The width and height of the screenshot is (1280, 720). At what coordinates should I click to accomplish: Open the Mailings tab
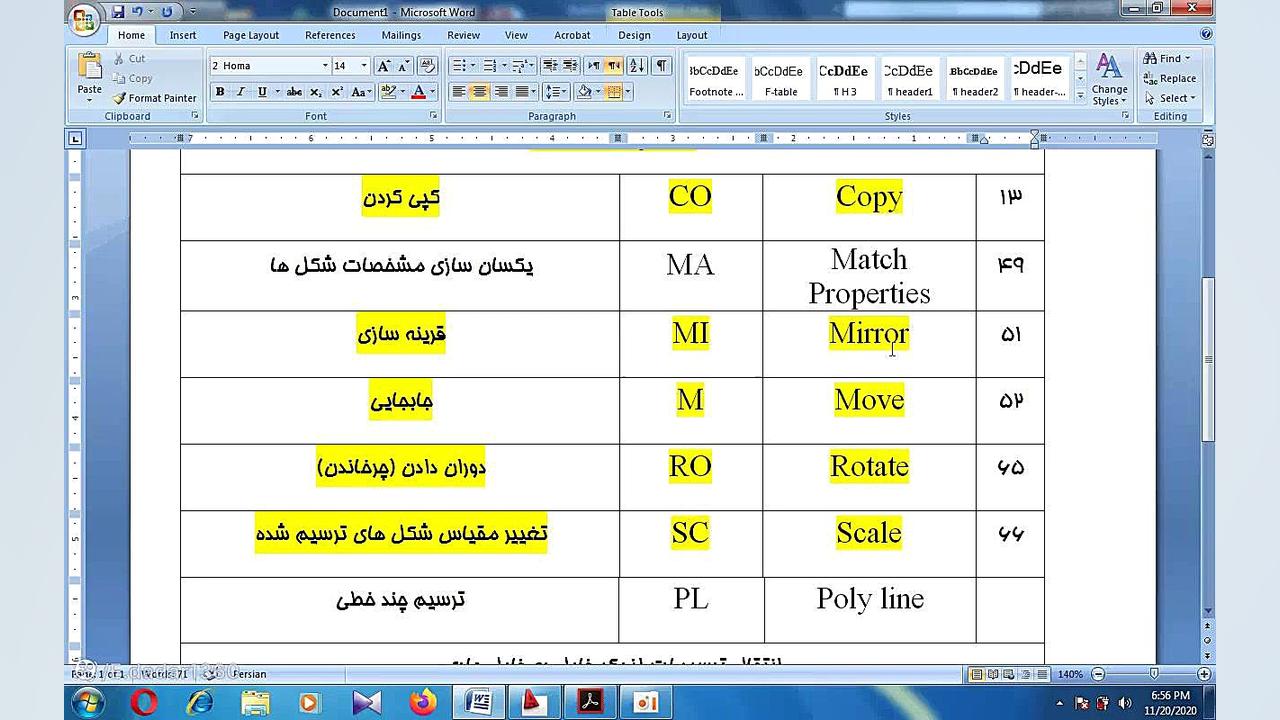point(401,35)
